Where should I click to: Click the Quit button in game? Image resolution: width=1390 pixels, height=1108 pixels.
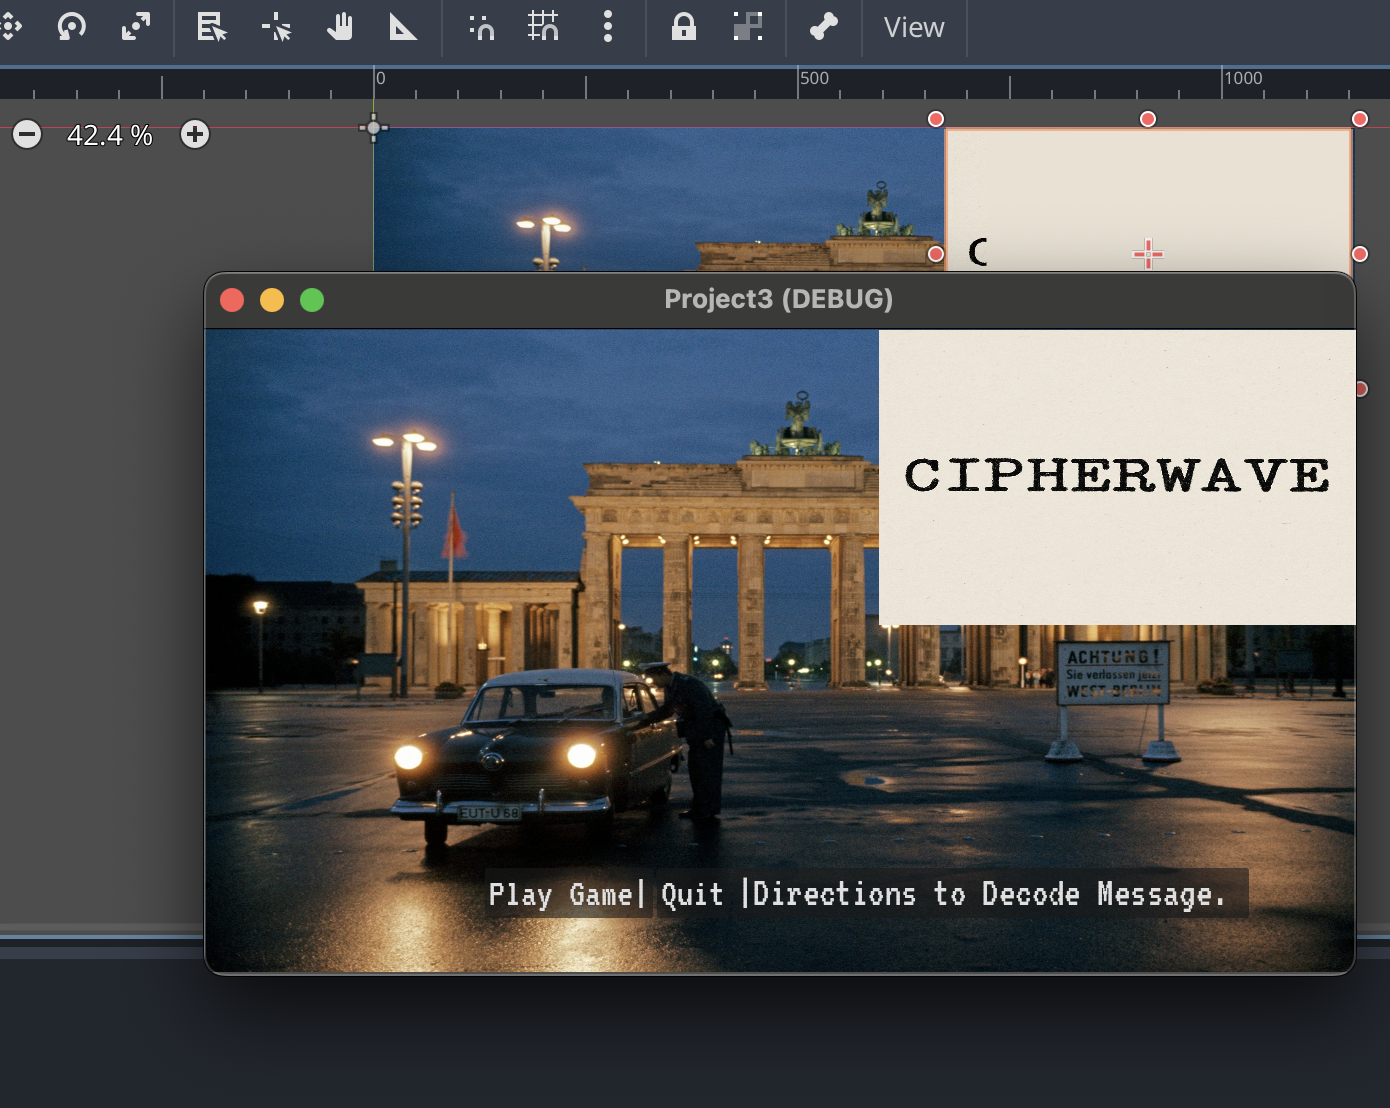692,894
